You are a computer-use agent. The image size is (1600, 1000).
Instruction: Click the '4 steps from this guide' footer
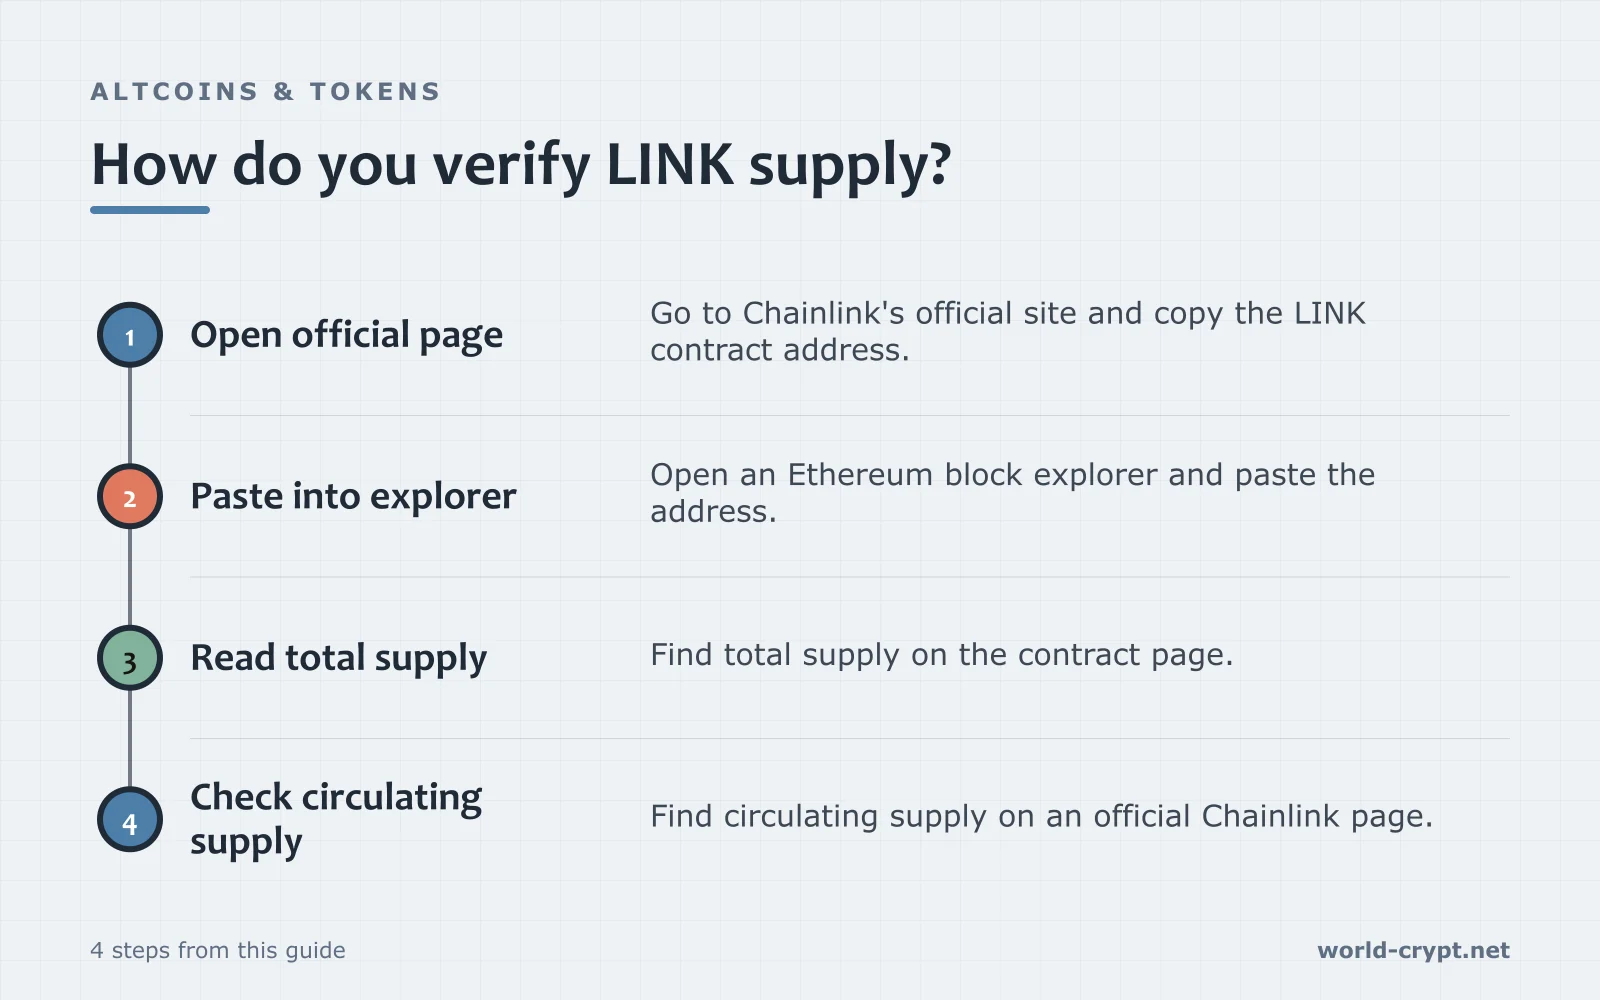[x=218, y=950]
